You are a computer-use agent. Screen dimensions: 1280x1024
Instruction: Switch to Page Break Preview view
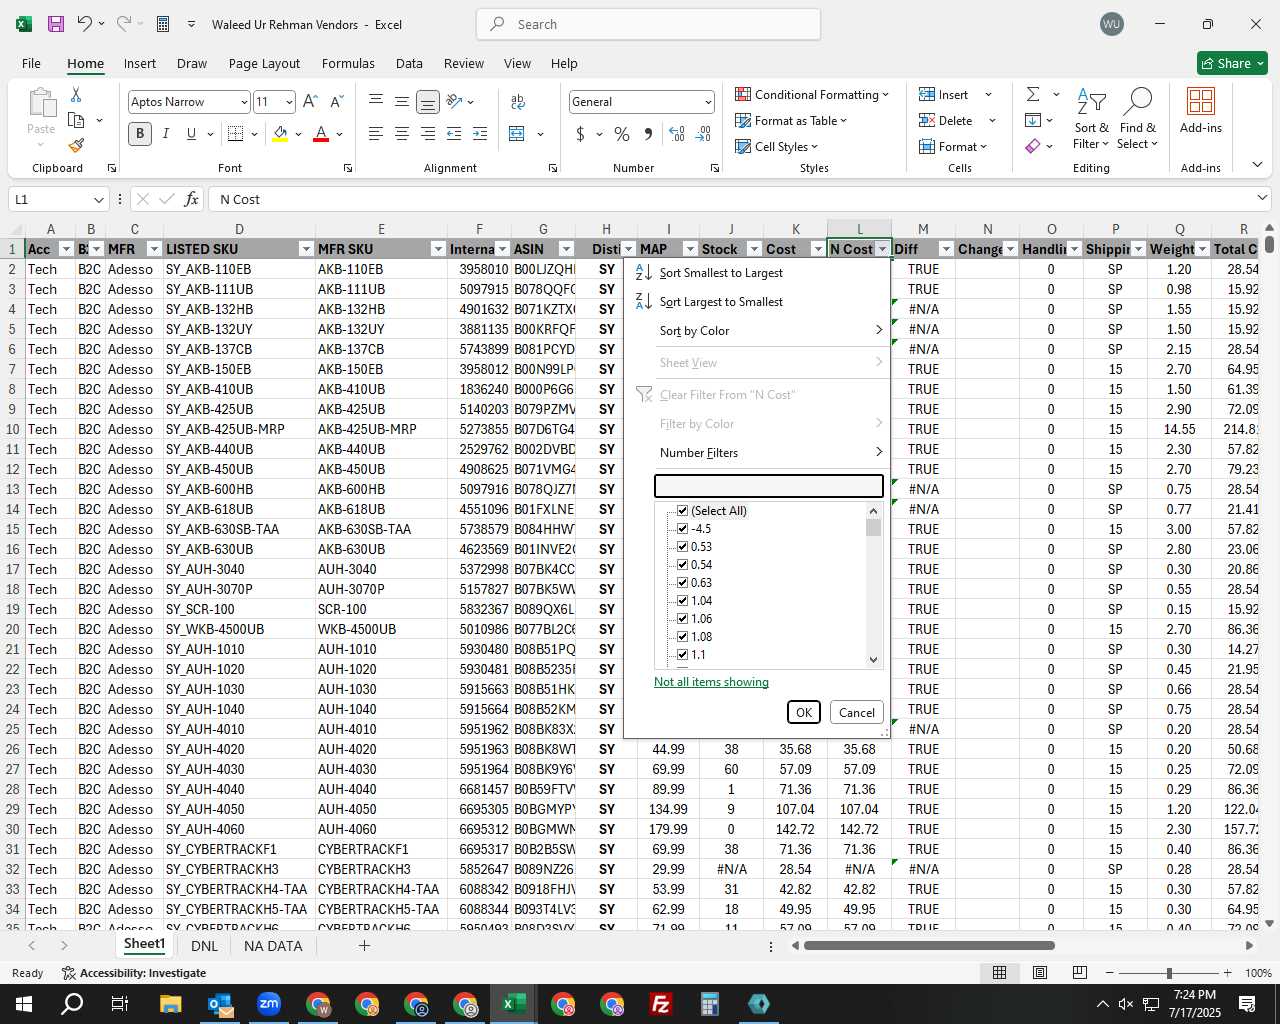[x=1079, y=972]
